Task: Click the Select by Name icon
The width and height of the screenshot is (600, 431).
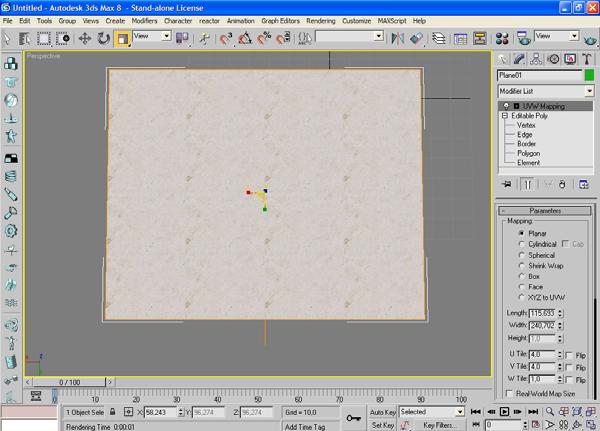Action: click(x=24, y=38)
